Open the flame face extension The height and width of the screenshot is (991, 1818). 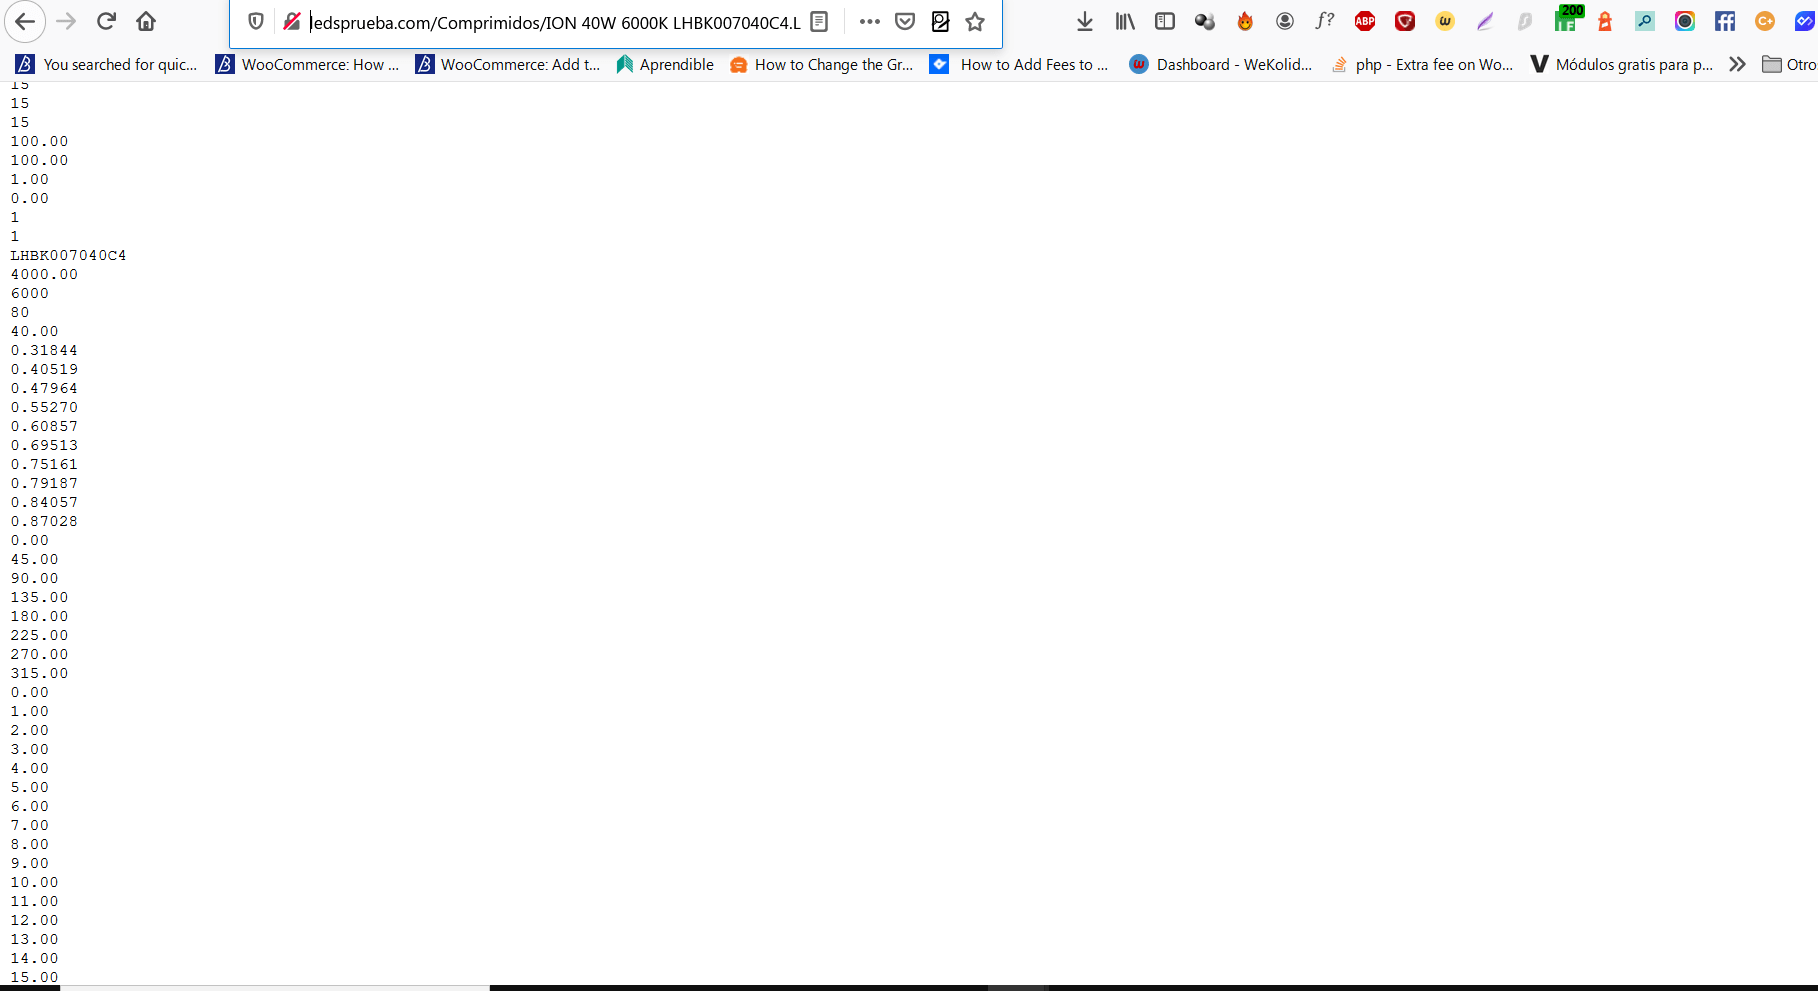point(1245,21)
